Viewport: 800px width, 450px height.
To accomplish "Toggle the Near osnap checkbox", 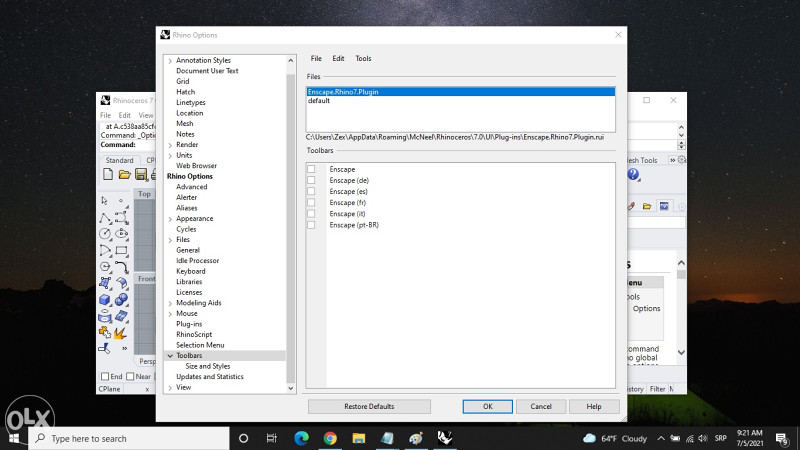I will point(130,377).
